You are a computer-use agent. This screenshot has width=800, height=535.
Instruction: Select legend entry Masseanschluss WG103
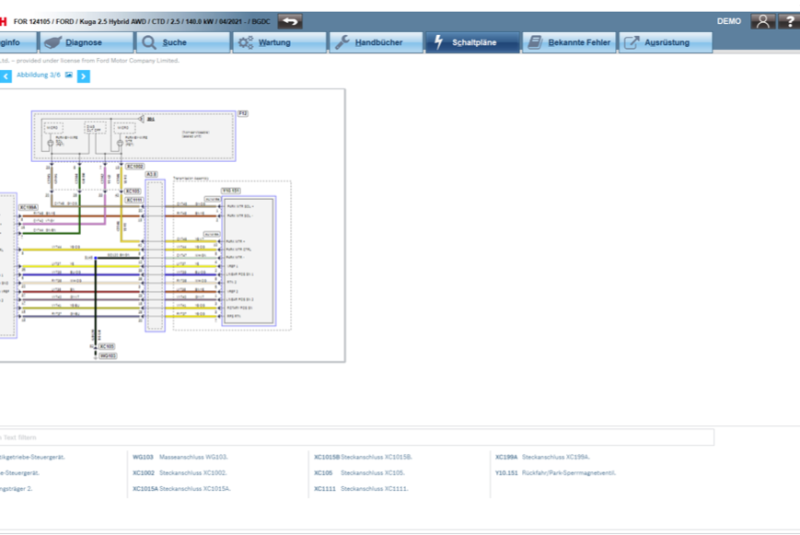tap(180, 457)
